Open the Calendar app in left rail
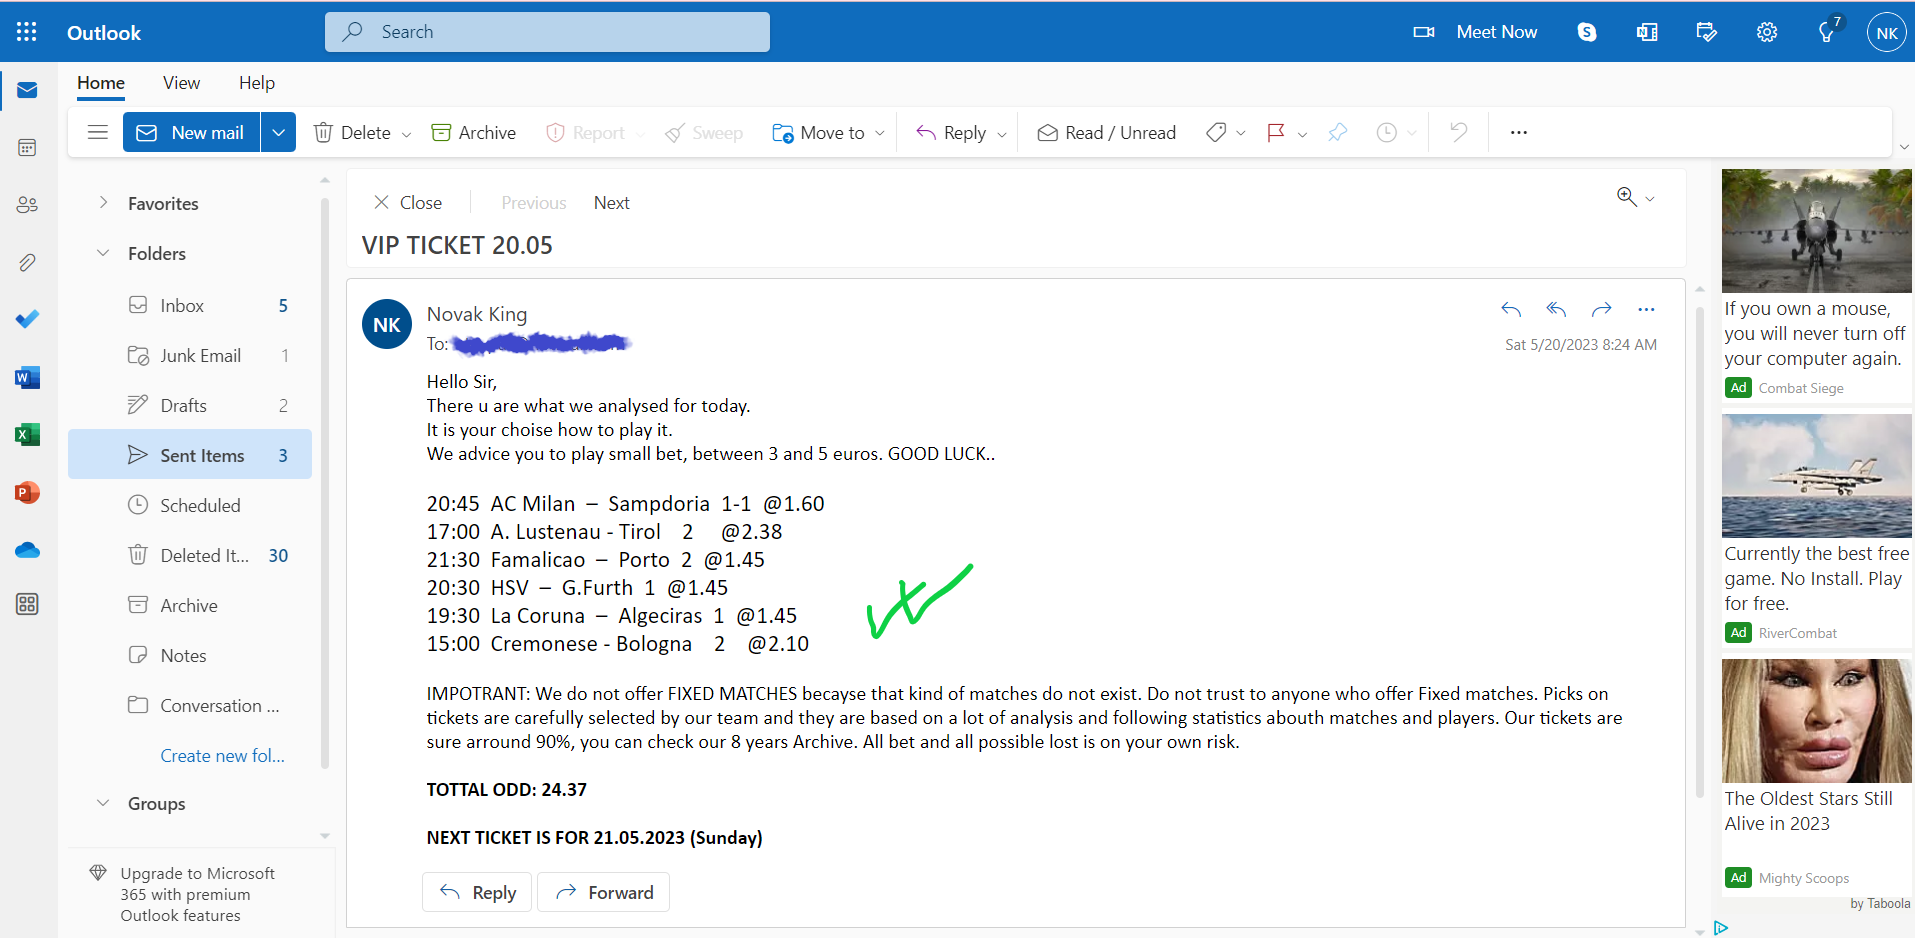Viewport: 1915px width, 938px height. click(27, 148)
